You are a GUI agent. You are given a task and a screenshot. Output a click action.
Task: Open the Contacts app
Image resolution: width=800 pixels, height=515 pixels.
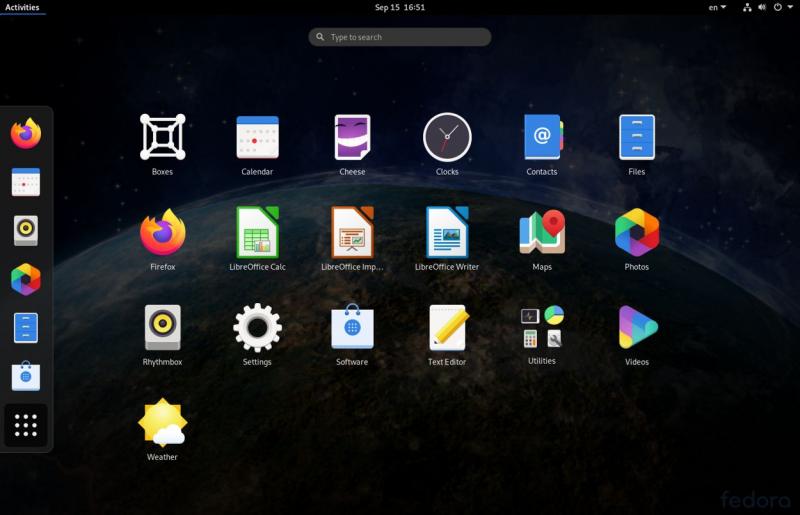pos(542,138)
